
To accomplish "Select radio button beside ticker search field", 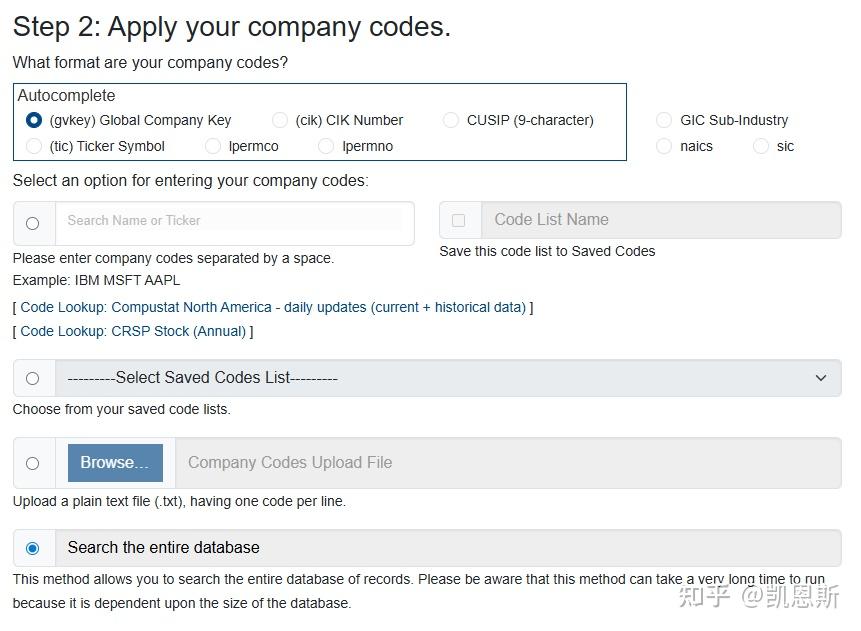I will click(x=33, y=223).
